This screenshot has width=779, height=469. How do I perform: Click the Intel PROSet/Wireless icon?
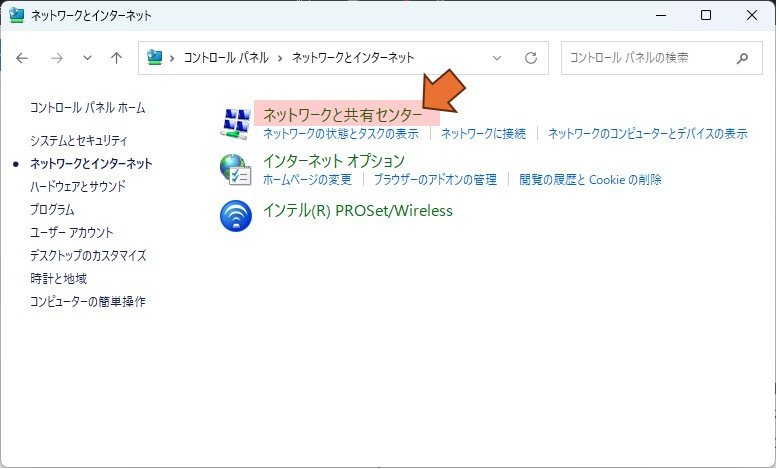(x=235, y=215)
